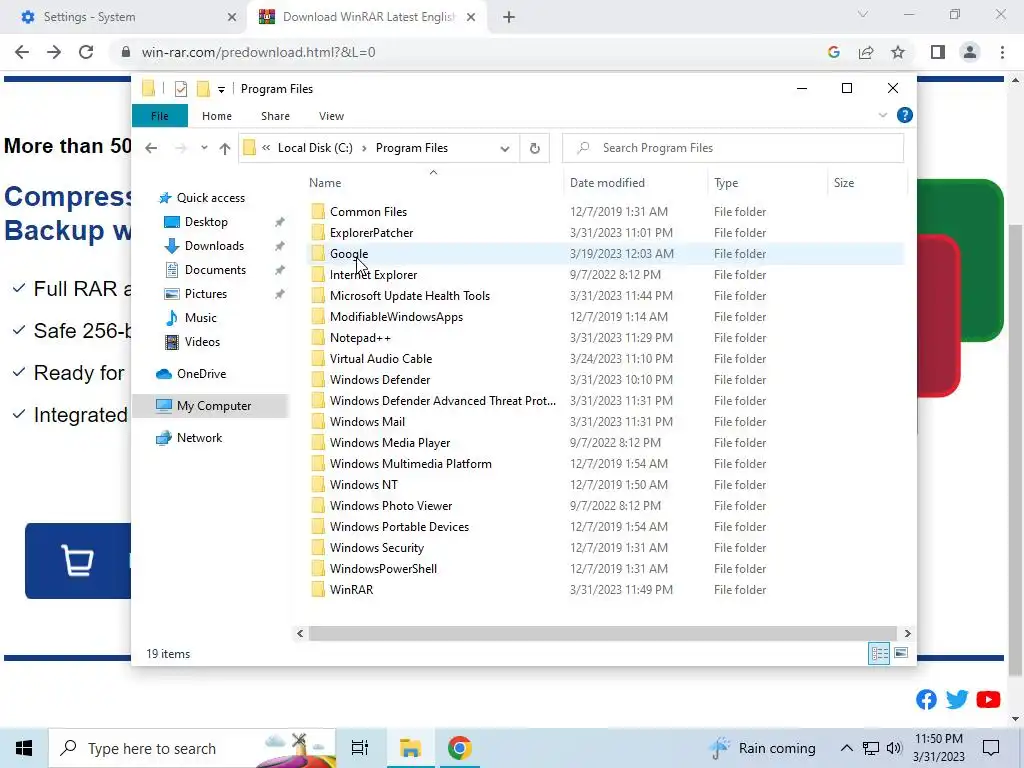Open Task View from the taskbar
The image size is (1024, 768).
[360, 748]
